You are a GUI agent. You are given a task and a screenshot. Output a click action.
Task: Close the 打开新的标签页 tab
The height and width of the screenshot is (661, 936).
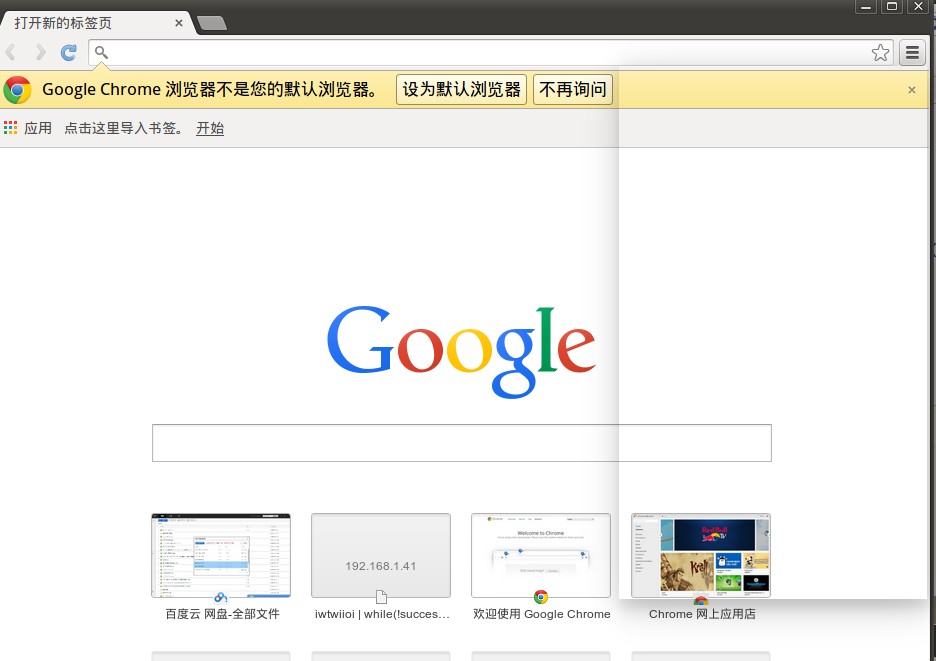[x=178, y=23]
